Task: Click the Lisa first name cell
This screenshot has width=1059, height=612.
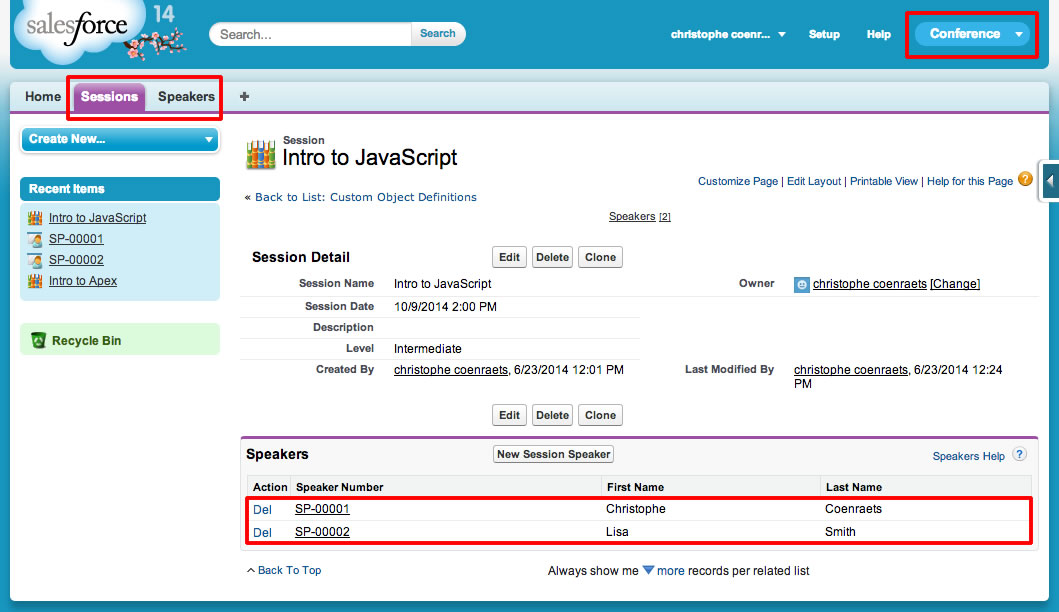Action: [617, 532]
